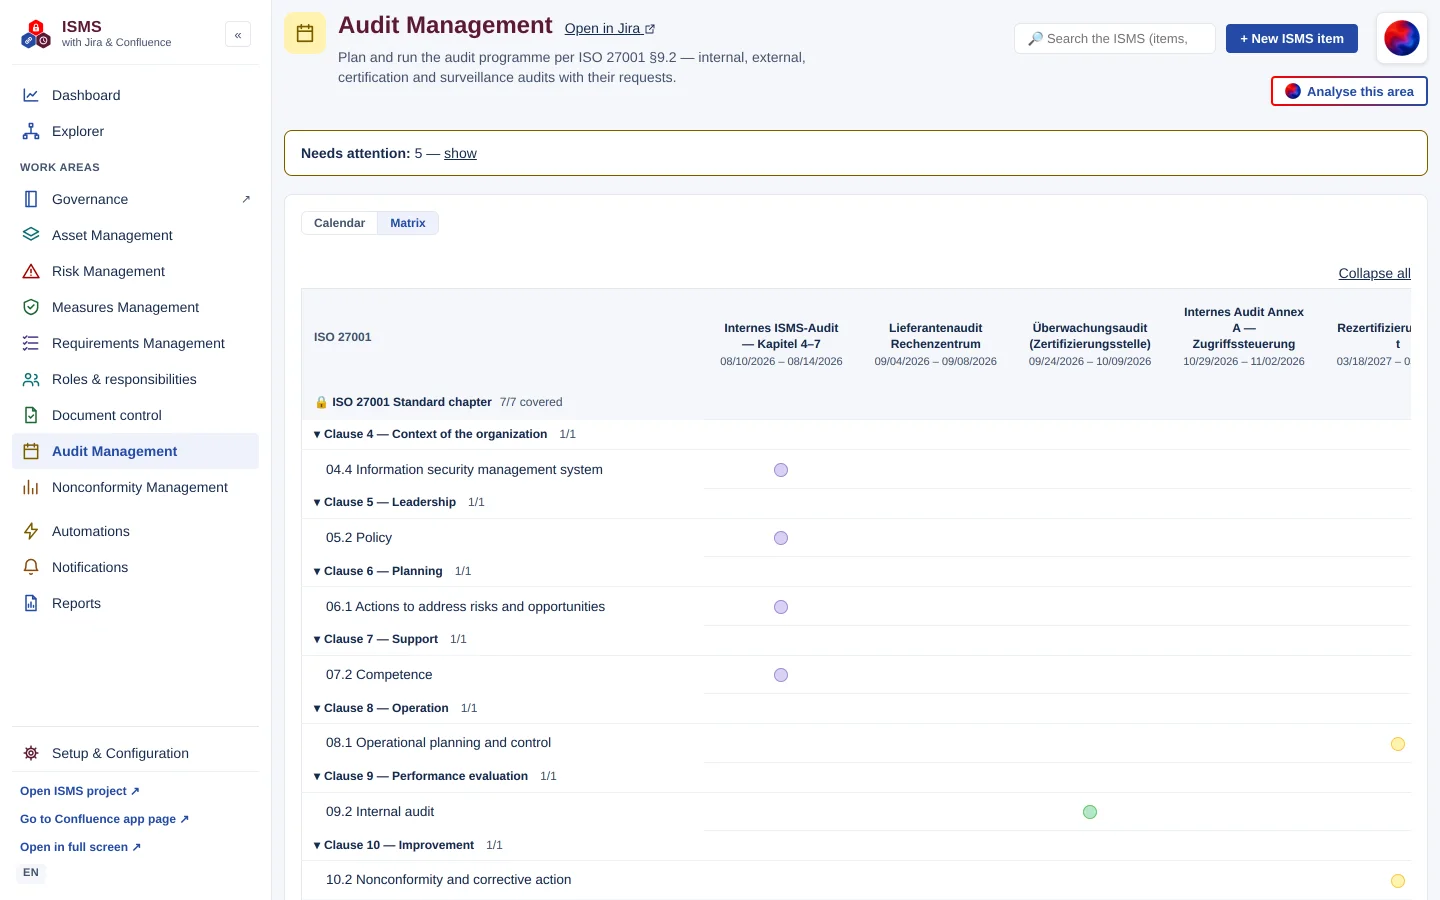This screenshot has width=1440, height=900.
Task: Open Explorer in the sidebar
Action: click(135, 131)
